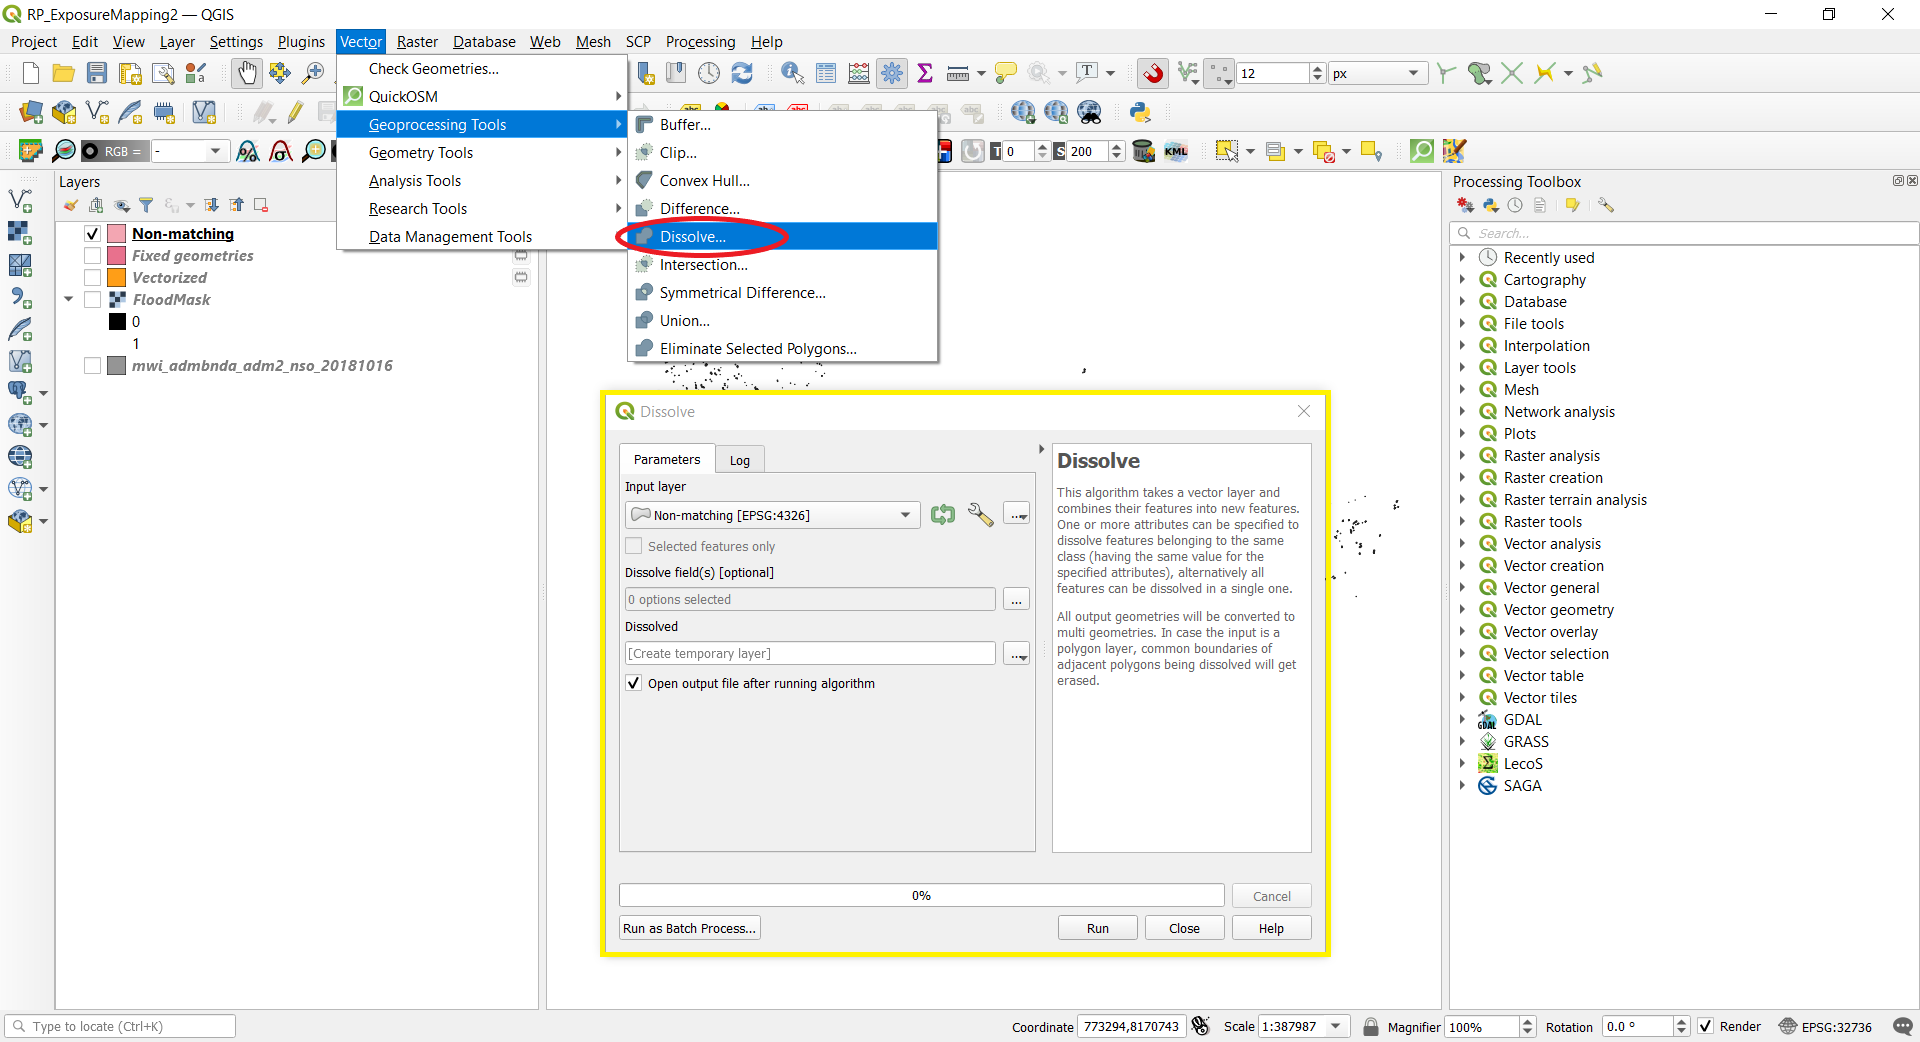Click the KML export icon

coord(1176,151)
